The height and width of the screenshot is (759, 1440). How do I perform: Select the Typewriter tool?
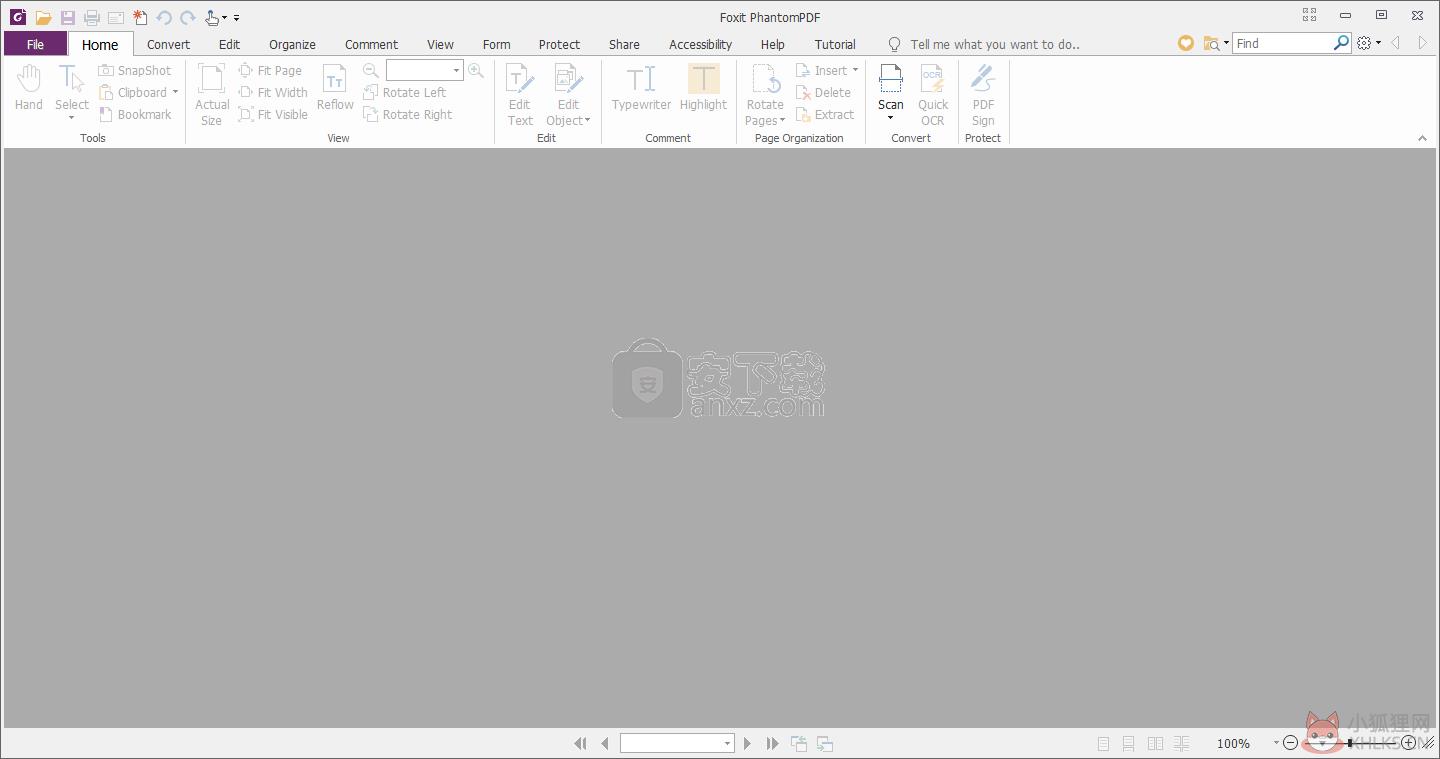coord(641,87)
